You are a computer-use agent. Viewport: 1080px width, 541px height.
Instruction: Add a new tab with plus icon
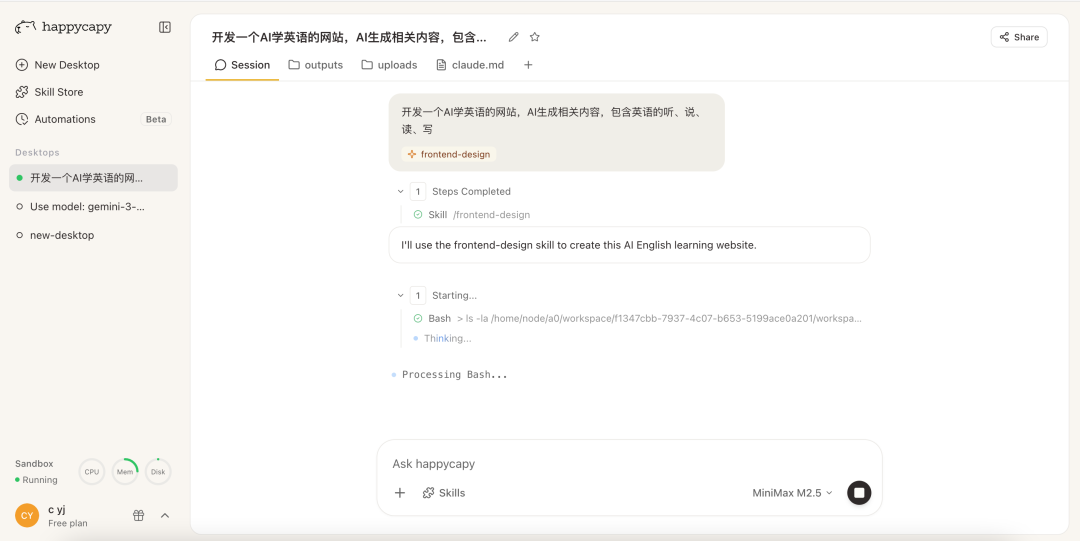(x=528, y=65)
